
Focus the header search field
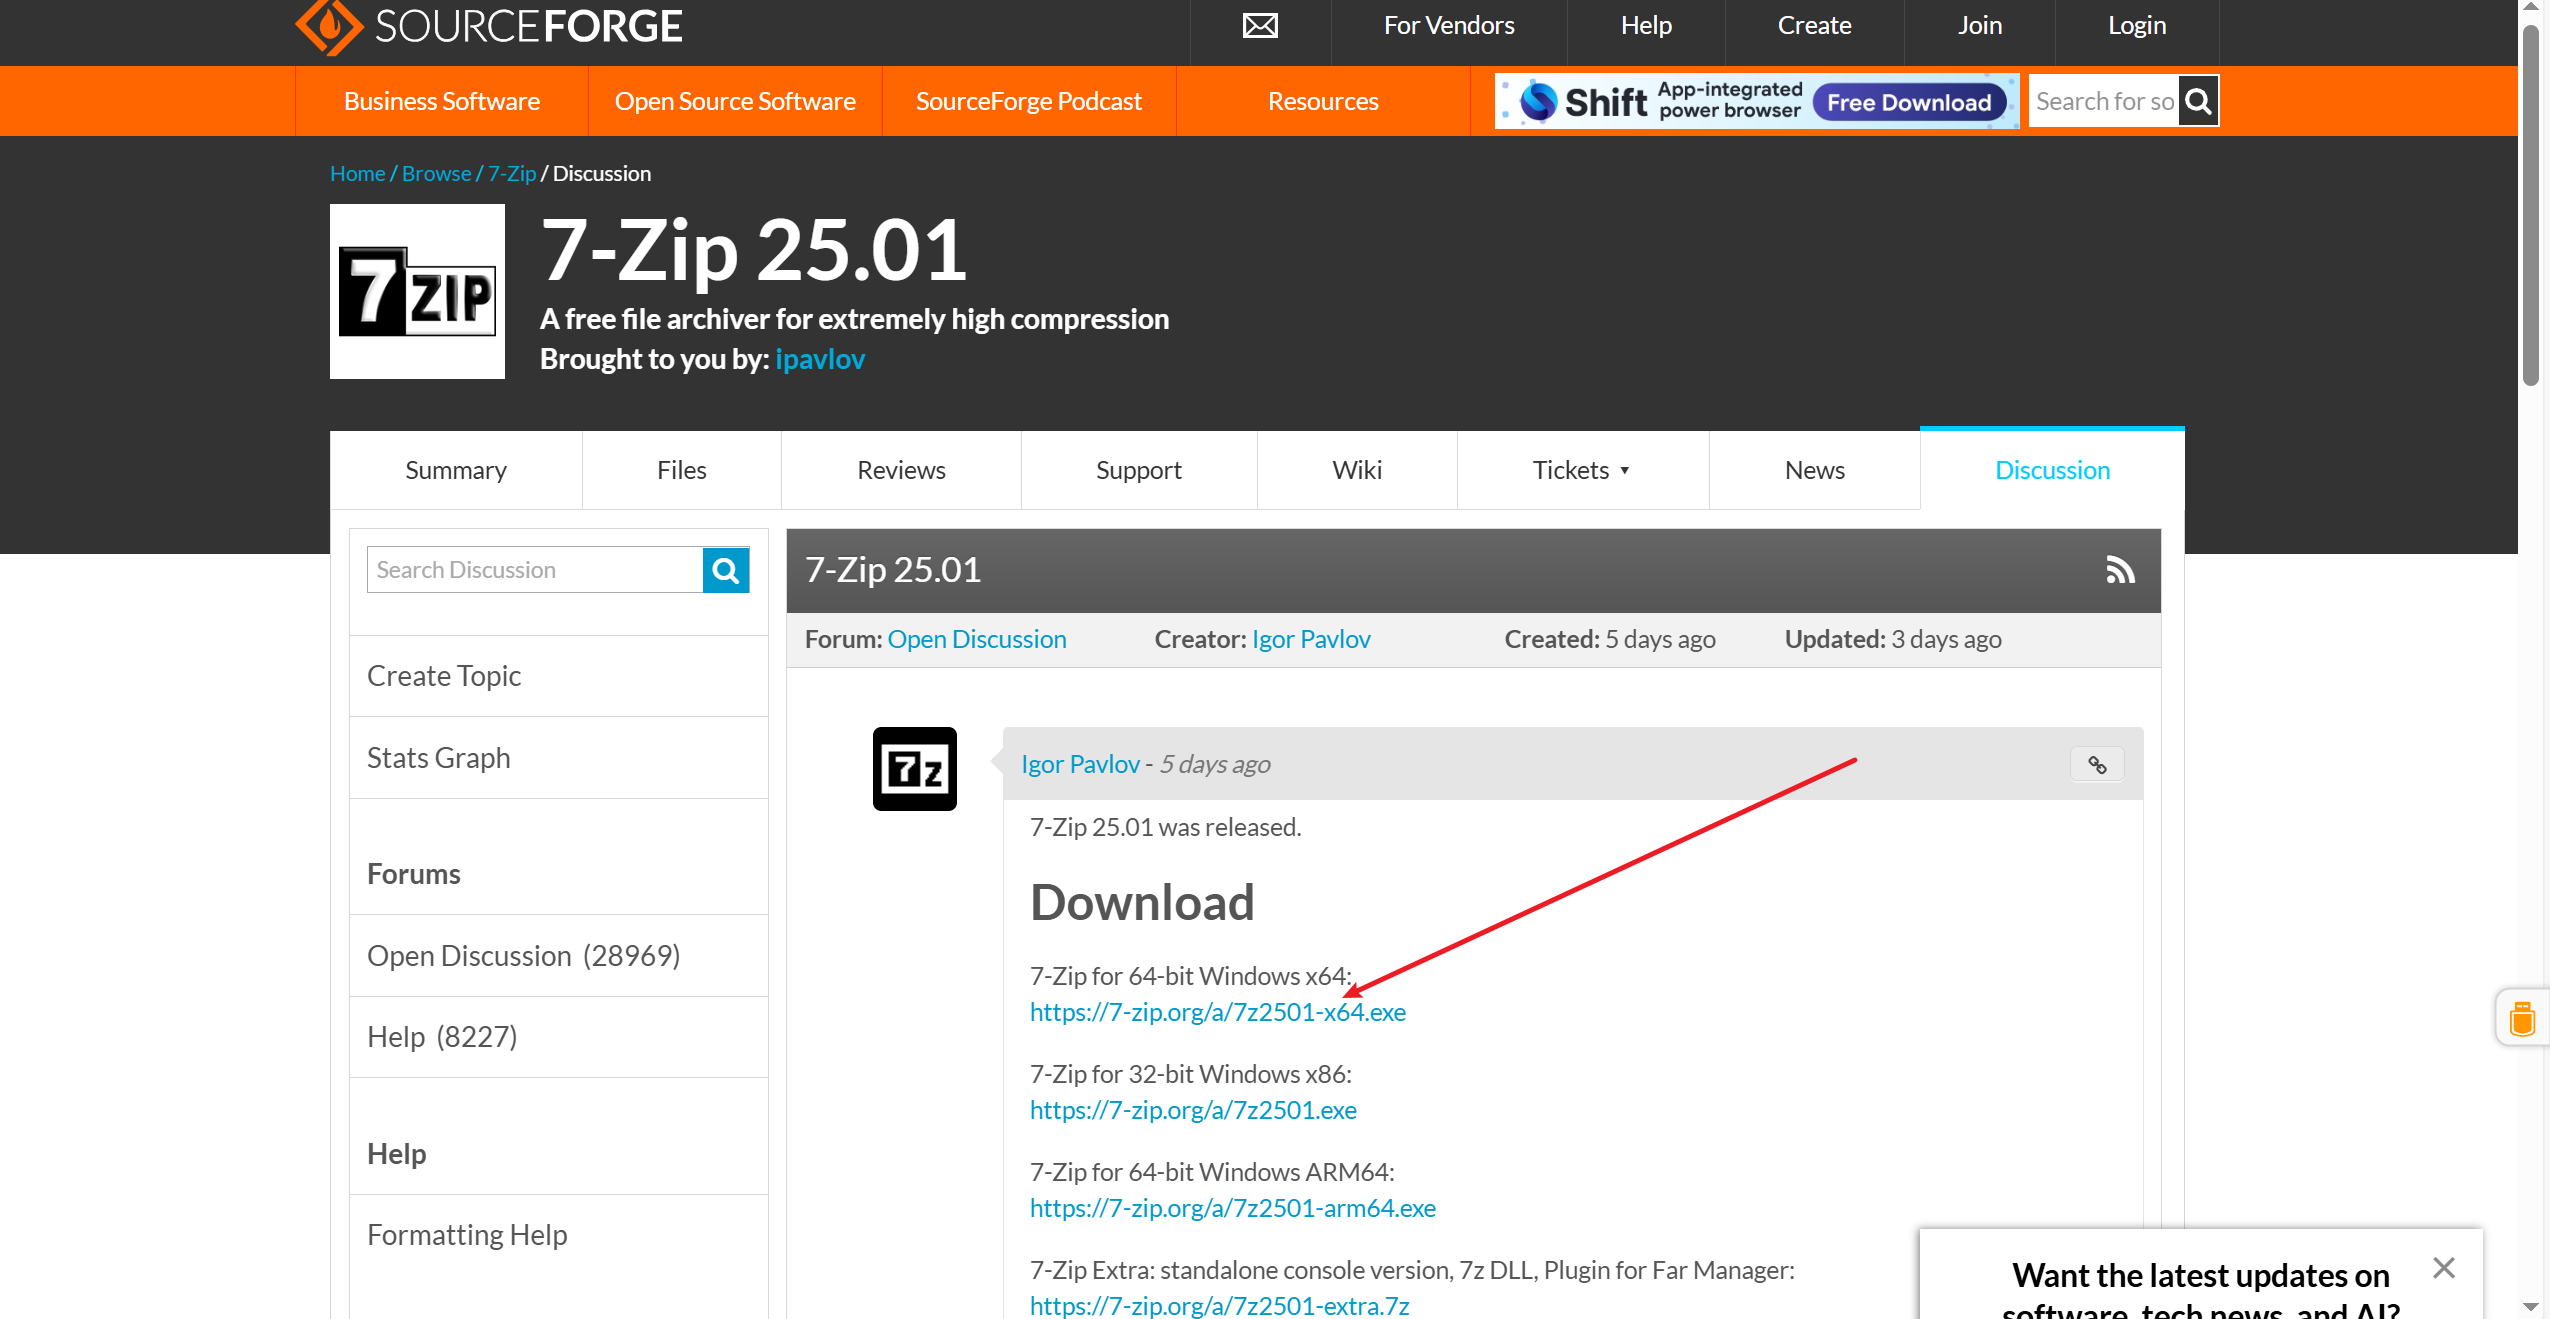2105,101
